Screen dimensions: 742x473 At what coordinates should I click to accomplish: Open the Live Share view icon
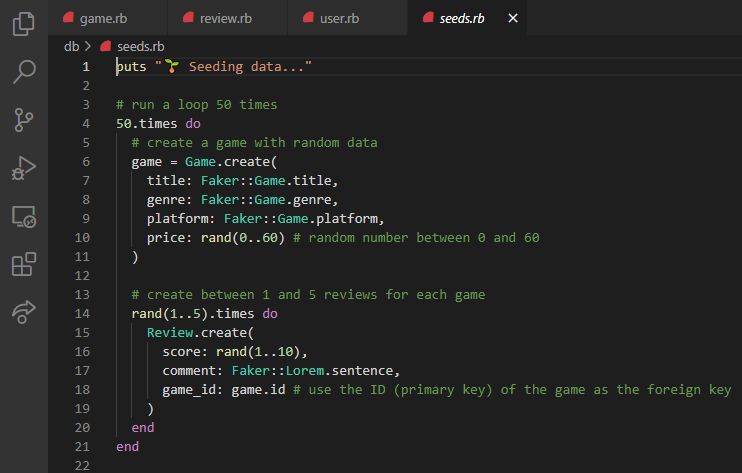click(24, 312)
